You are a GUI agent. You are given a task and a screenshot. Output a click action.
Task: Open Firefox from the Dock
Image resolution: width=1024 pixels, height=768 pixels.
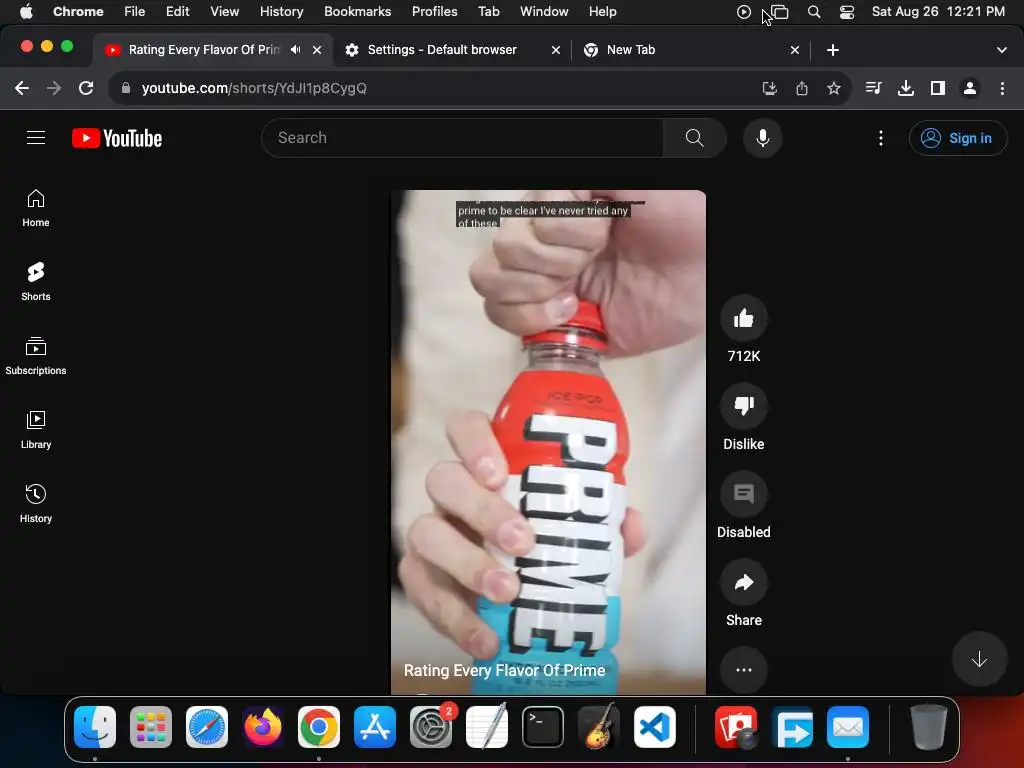263,727
